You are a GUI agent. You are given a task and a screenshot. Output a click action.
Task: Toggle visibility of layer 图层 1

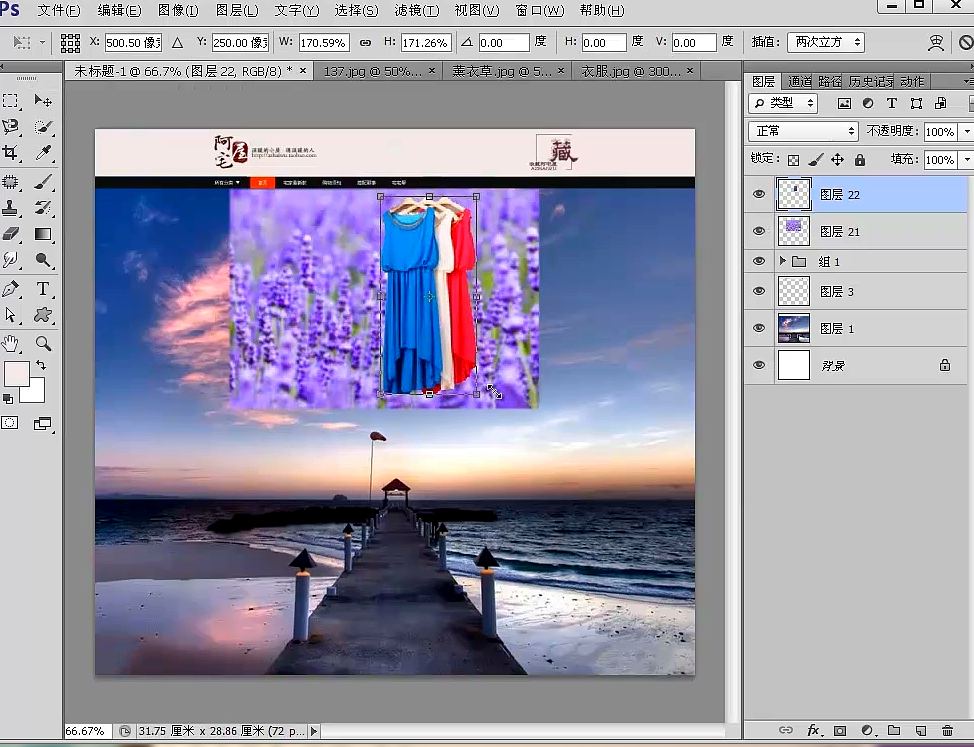coord(759,328)
